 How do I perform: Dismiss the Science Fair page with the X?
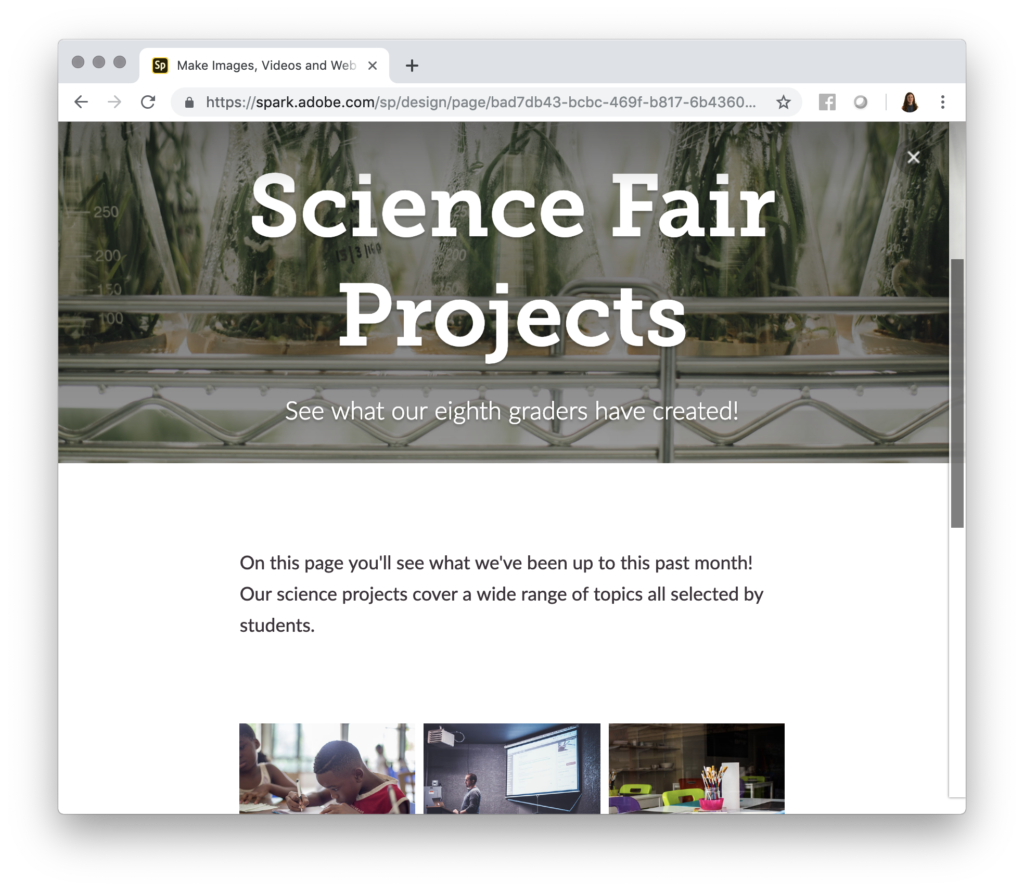pyautogui.click(x=913, y=157)
